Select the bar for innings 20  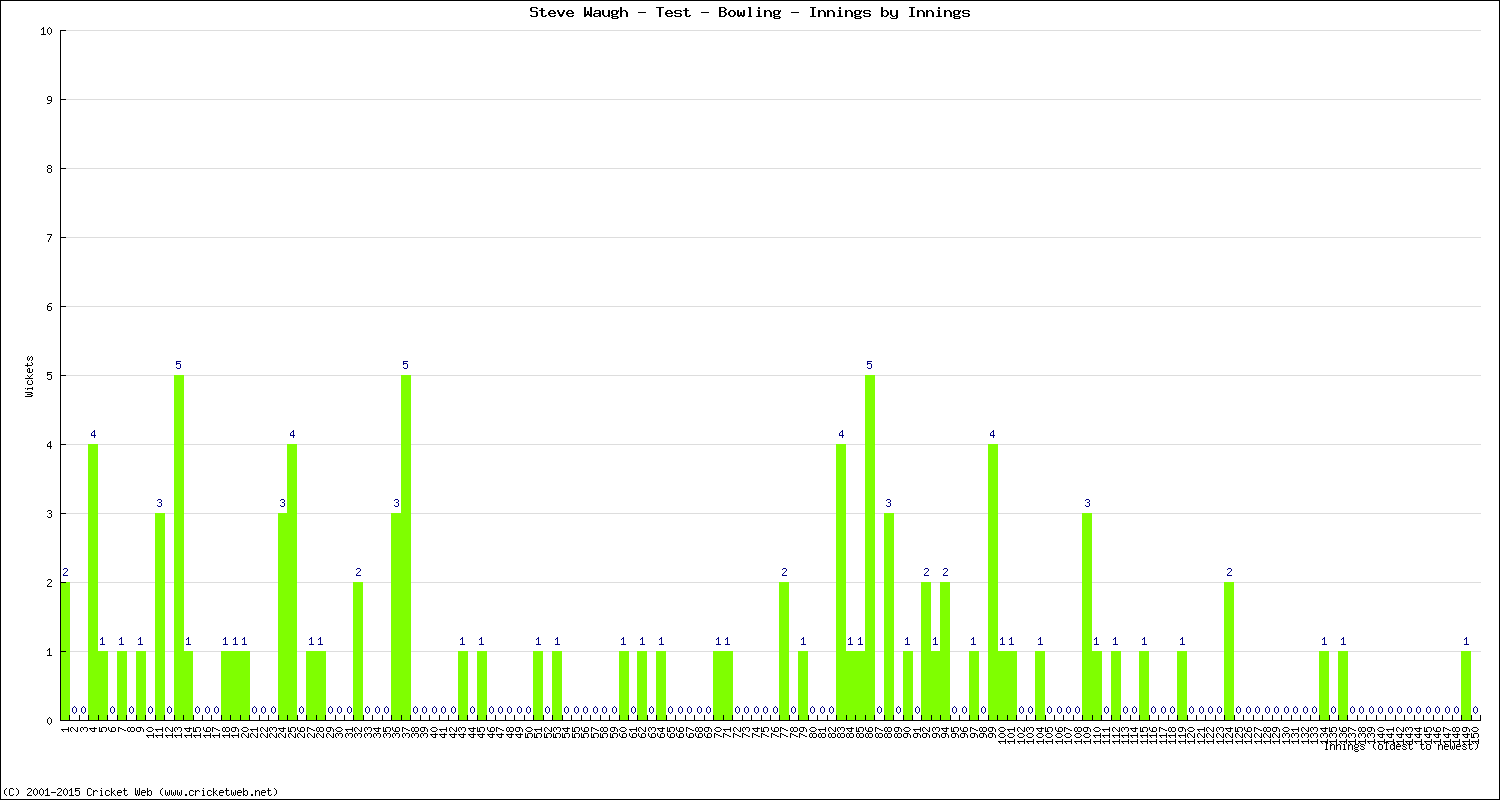coord(245,685)
